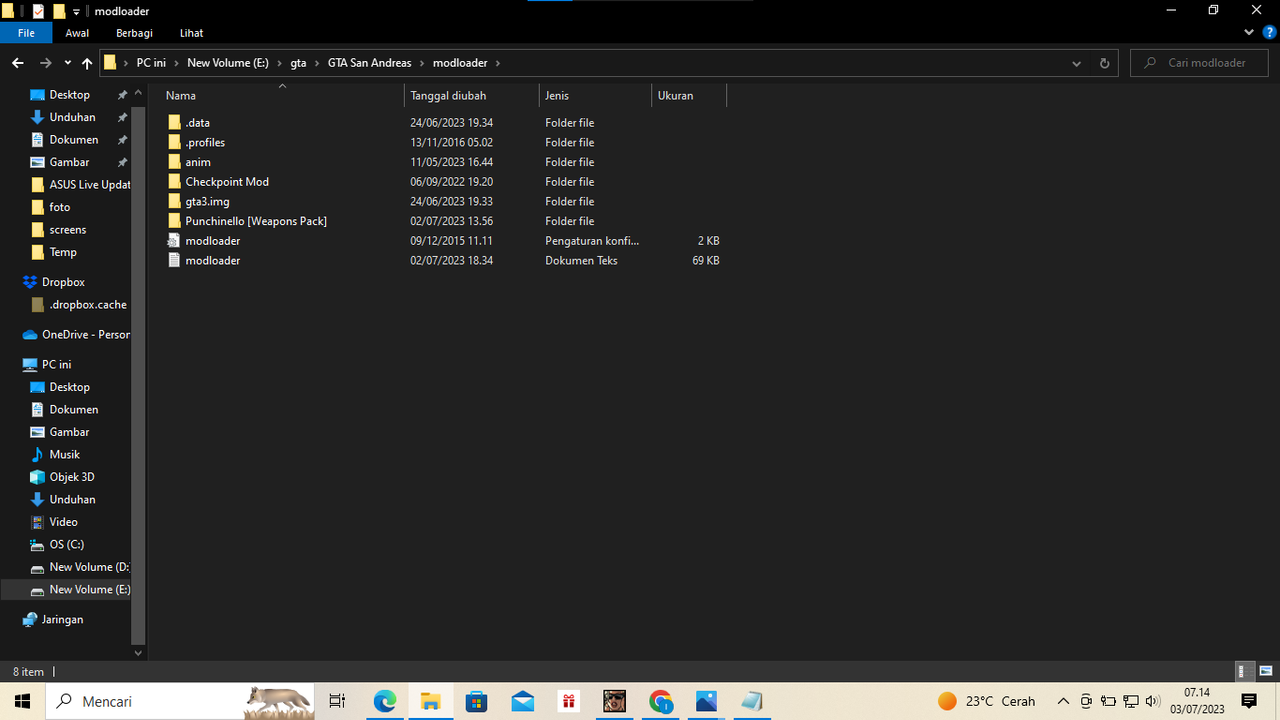Show hidden system tray icons

[x=1063, y=701]
